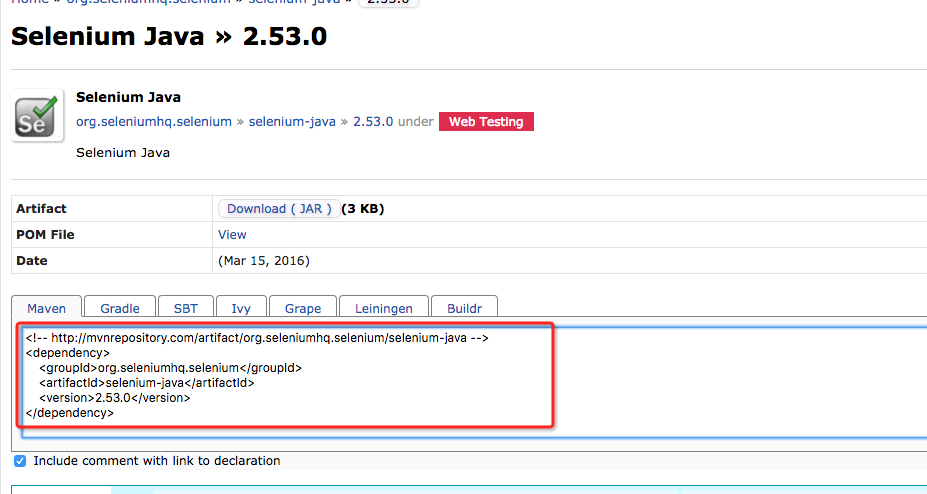This screenshot has height=494, width=927.
Task: Click the Selenium Java » 2.53.0 heading
Action: pos(169,36)
